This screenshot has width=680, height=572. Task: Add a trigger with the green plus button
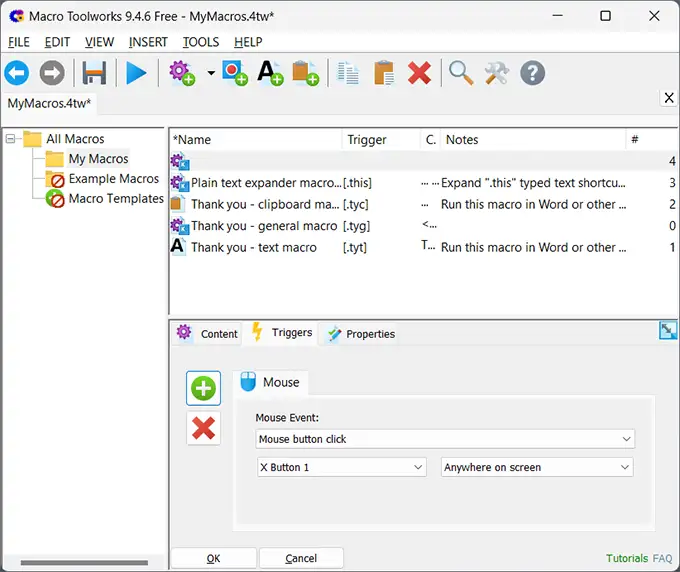click(x=203, y=388)
